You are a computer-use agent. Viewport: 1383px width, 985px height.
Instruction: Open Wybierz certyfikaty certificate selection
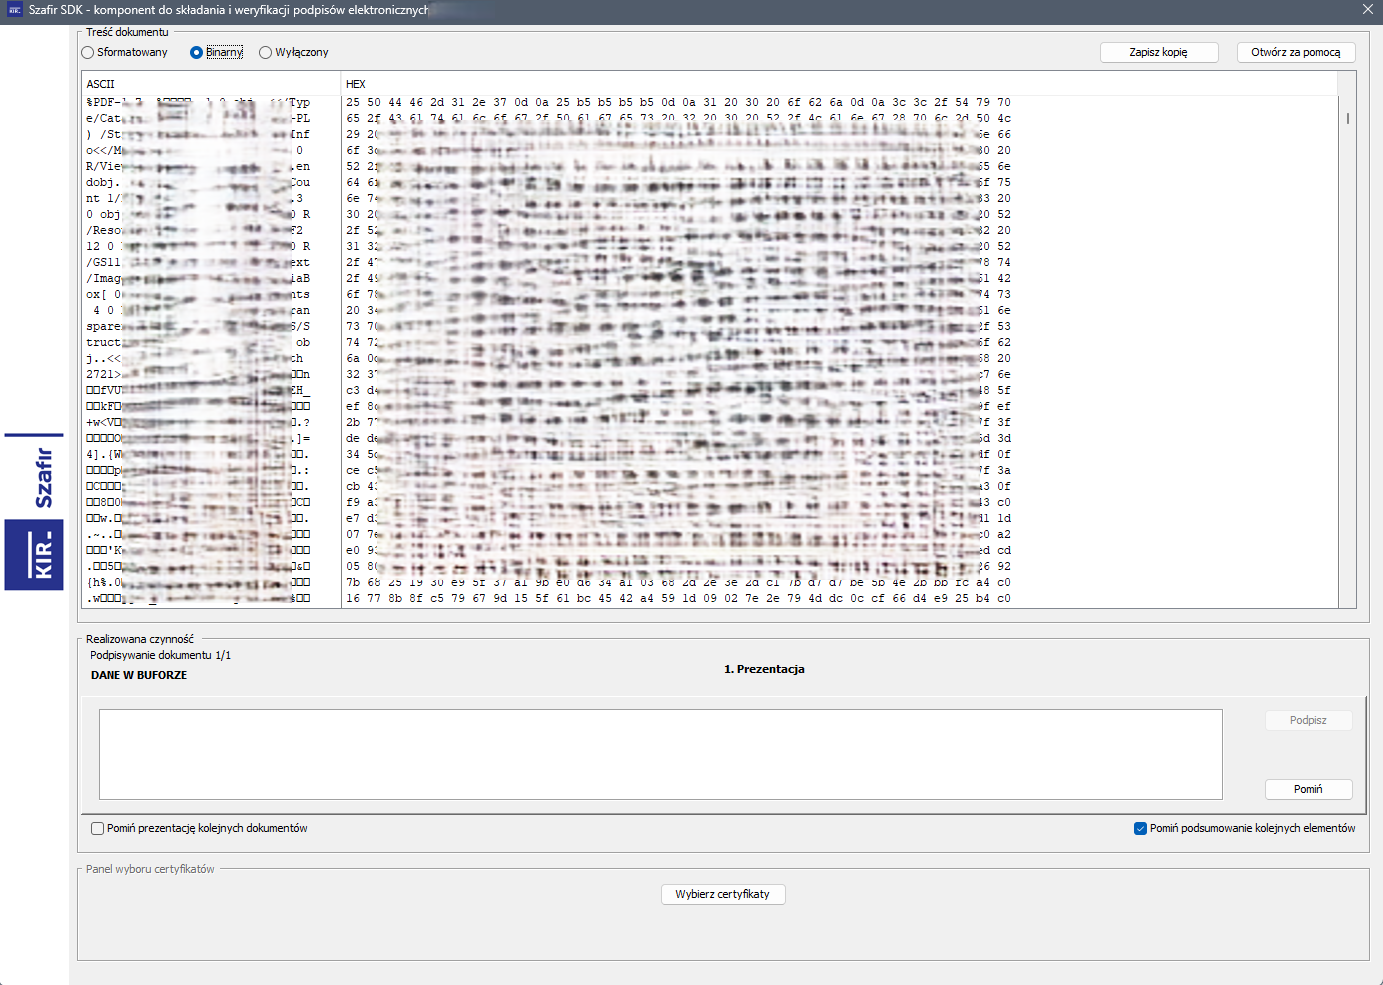722,894
